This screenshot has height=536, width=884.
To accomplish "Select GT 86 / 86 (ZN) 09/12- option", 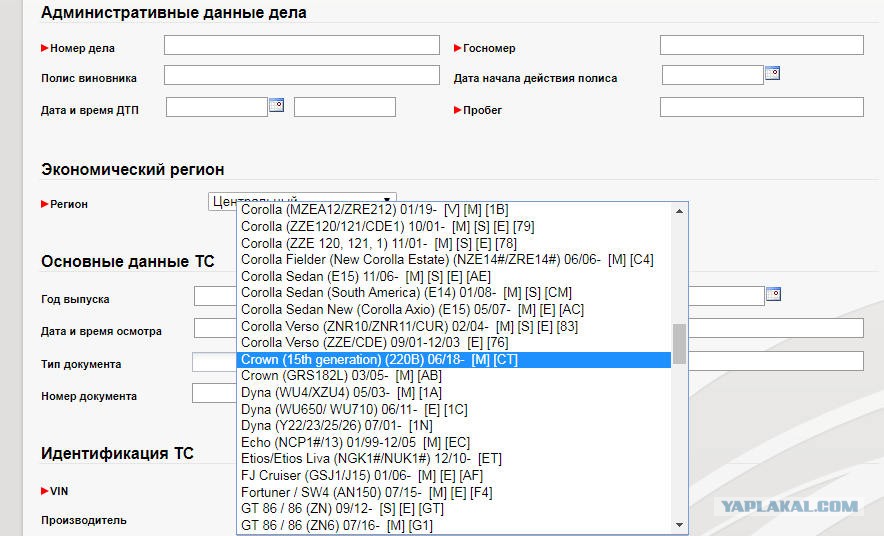I will 454,510.
